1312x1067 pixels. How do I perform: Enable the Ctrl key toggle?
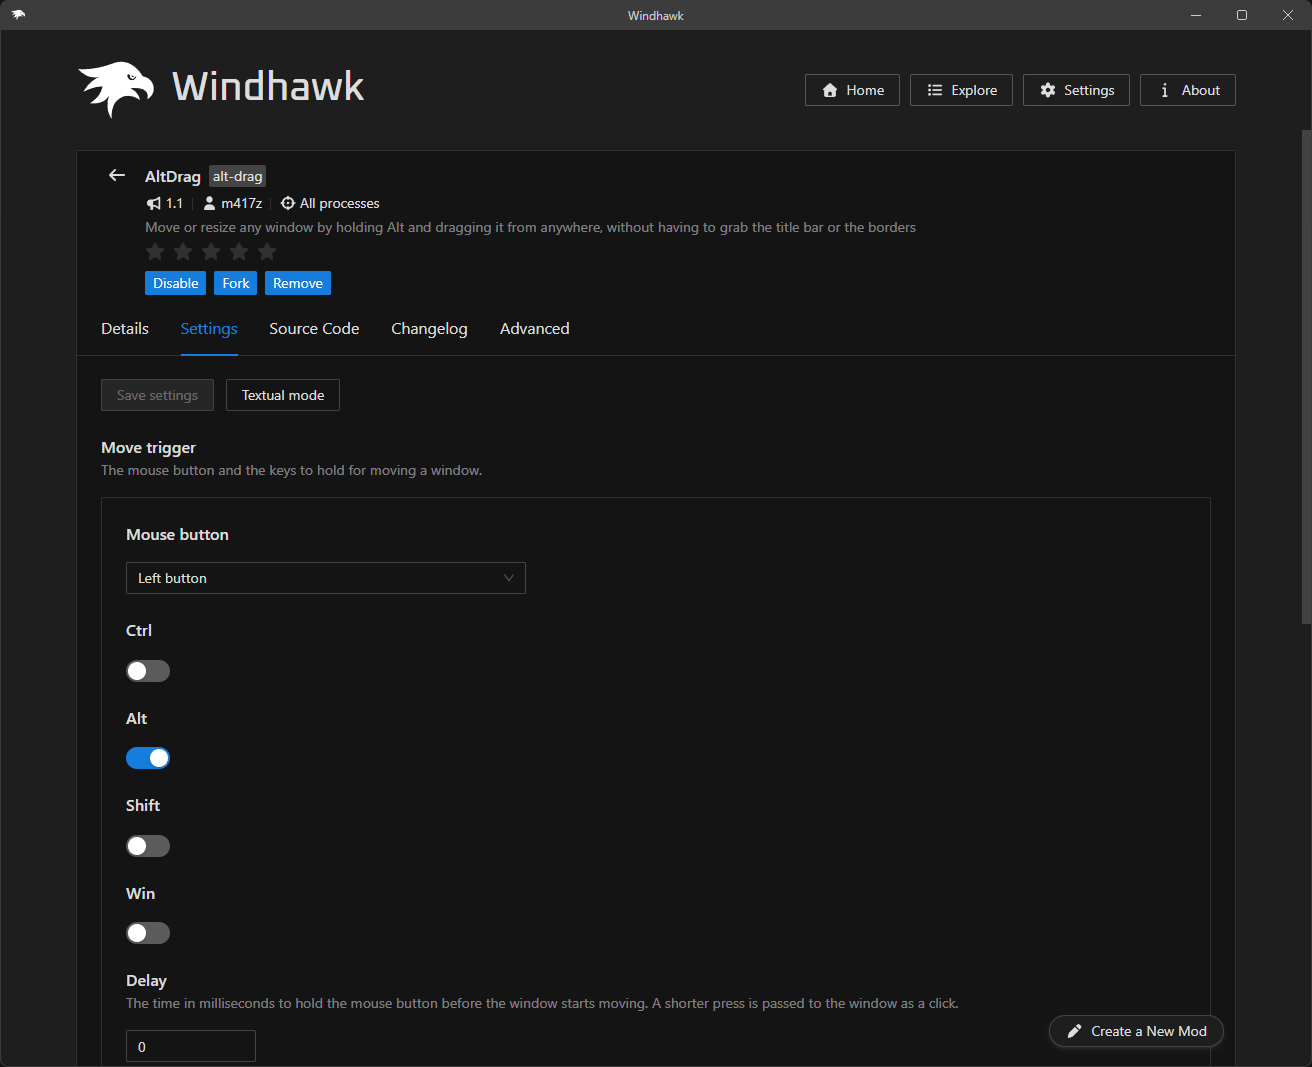pos(148,671)
